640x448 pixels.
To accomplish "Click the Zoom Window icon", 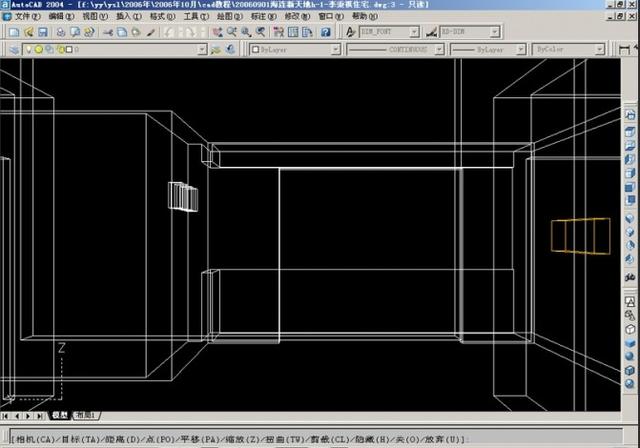I will (x=246, y=32).
